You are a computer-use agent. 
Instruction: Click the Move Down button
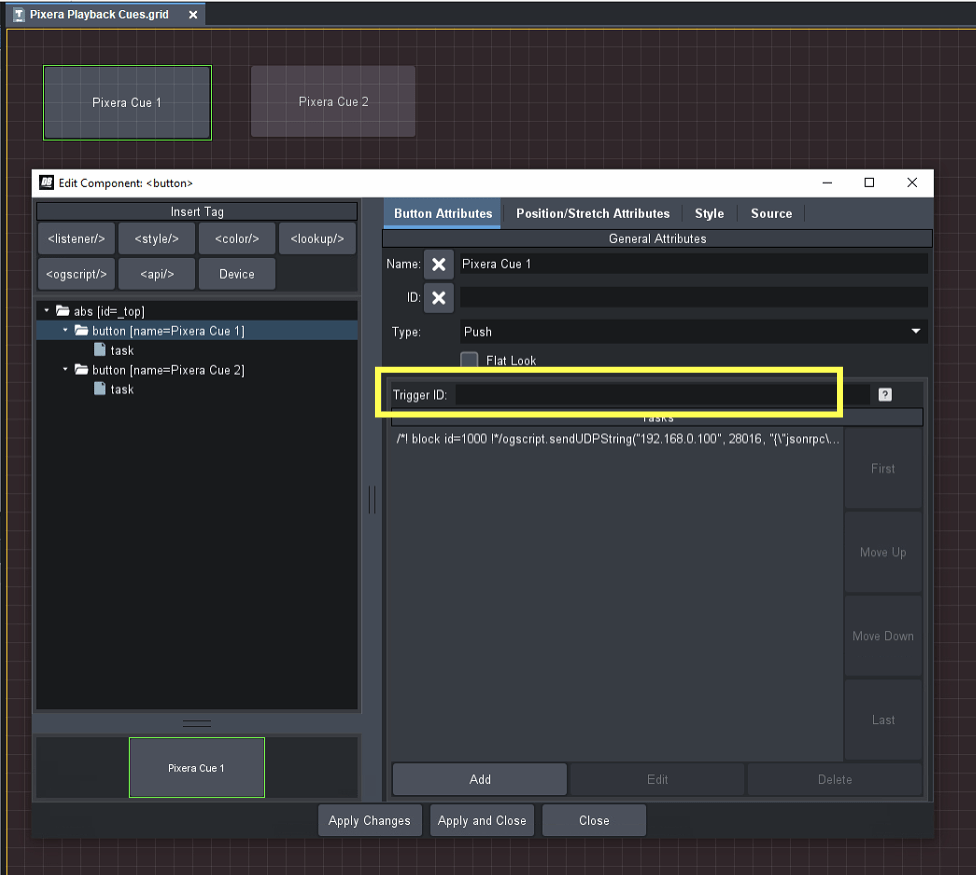[x=883, y=636]
